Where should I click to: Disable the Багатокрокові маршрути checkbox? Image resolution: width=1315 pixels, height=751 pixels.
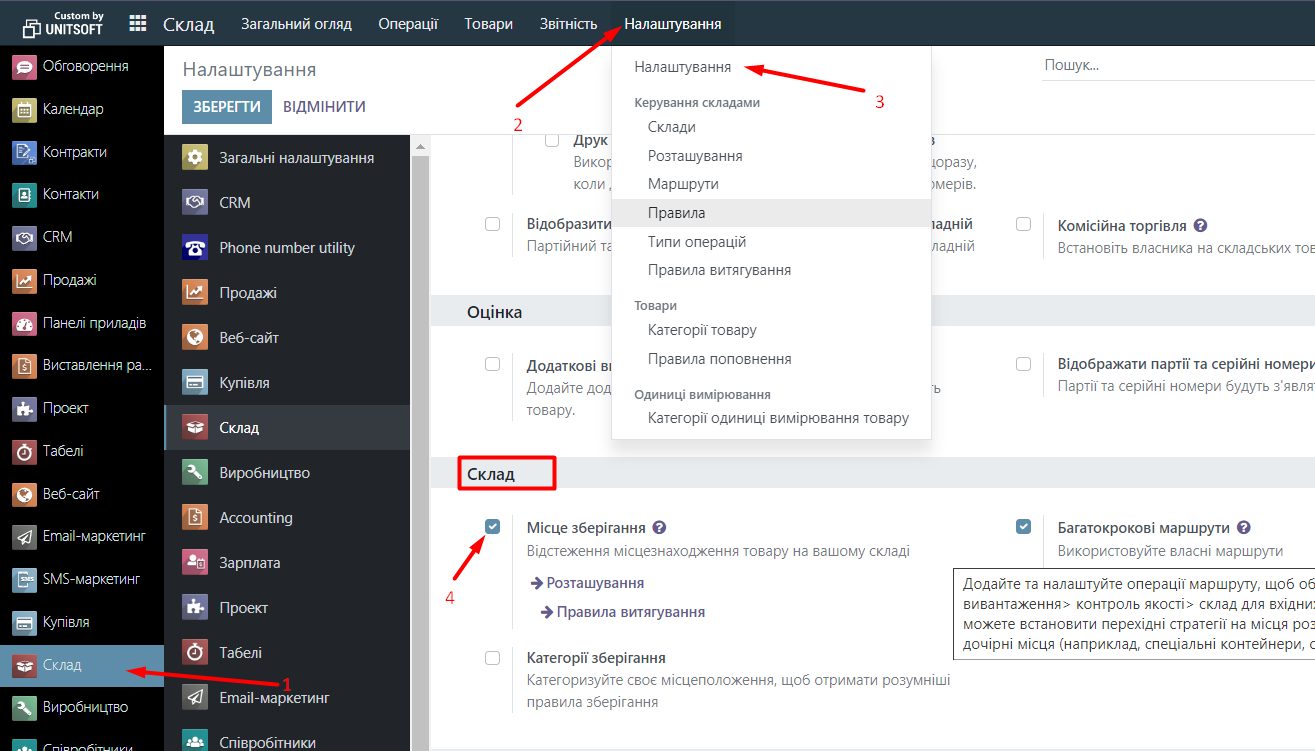tap(1023, 526)
